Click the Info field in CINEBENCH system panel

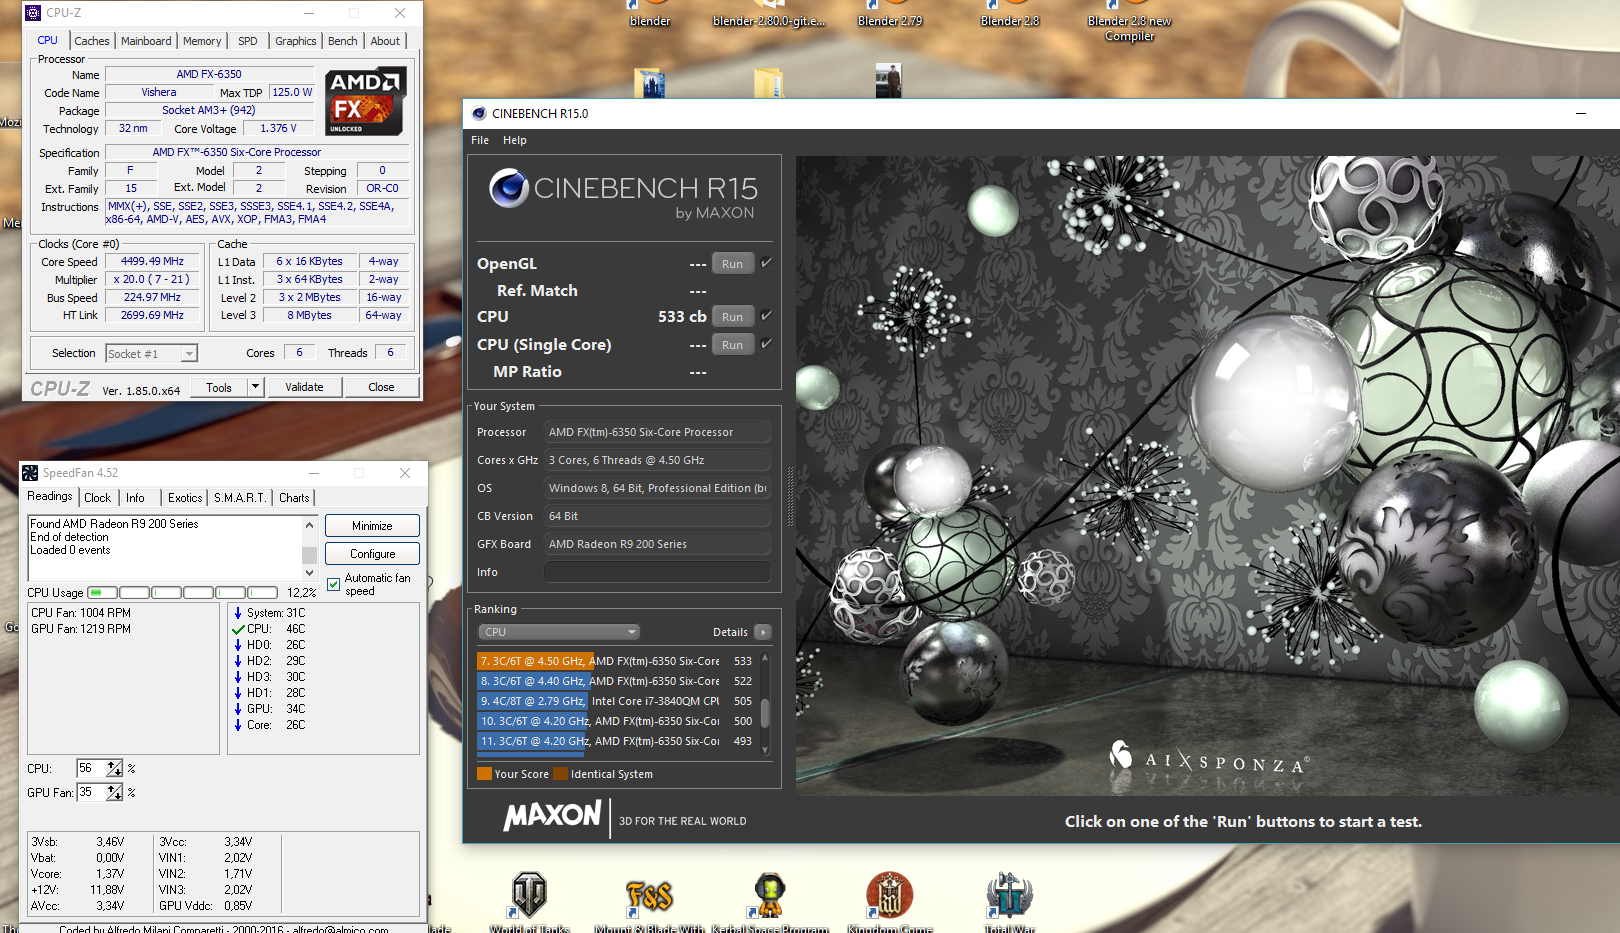657,572
